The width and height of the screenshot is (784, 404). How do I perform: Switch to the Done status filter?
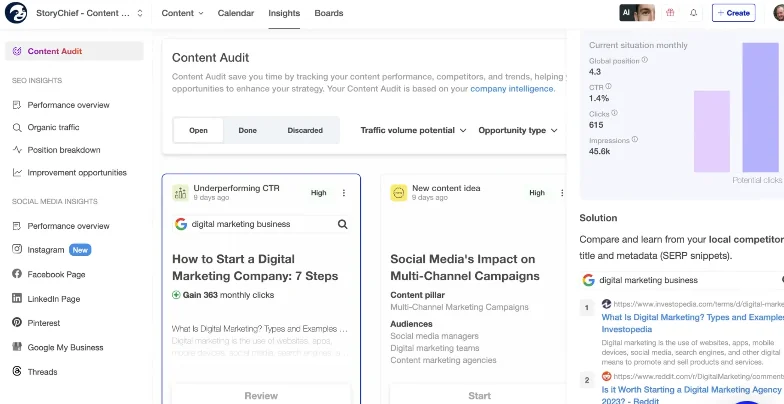[247, 130]
